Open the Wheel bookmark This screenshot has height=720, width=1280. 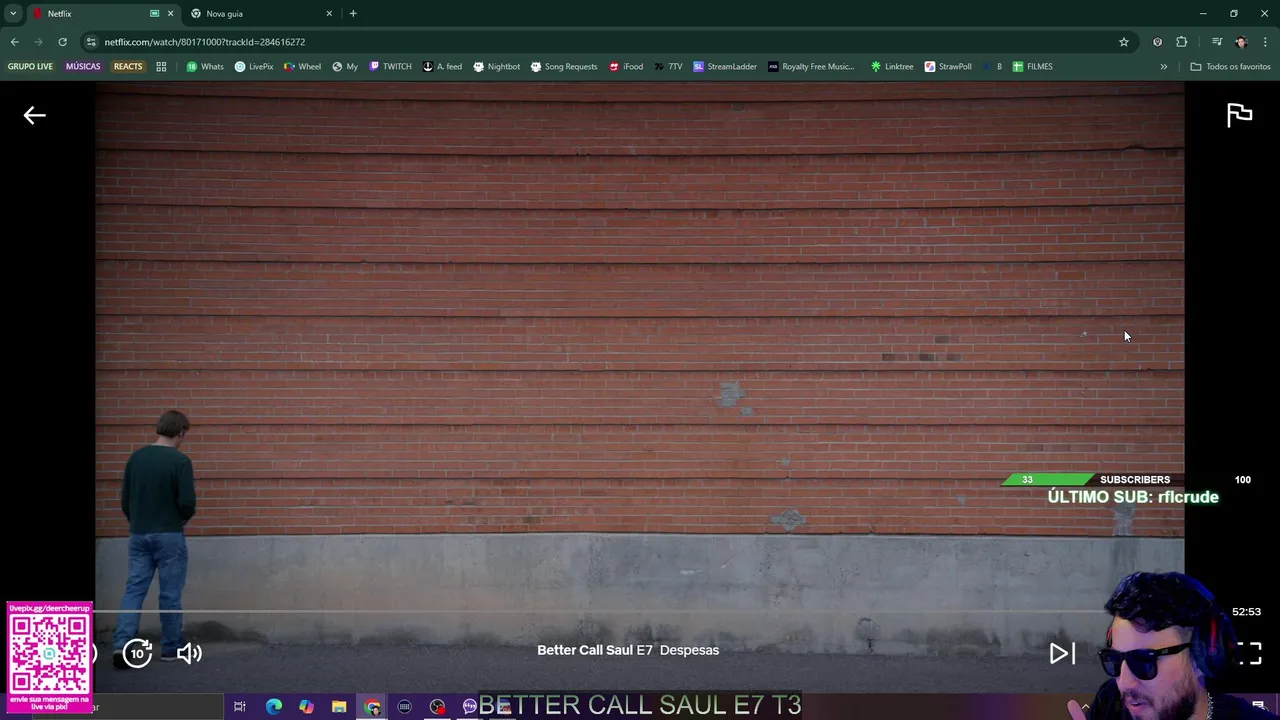pos(302,67)
